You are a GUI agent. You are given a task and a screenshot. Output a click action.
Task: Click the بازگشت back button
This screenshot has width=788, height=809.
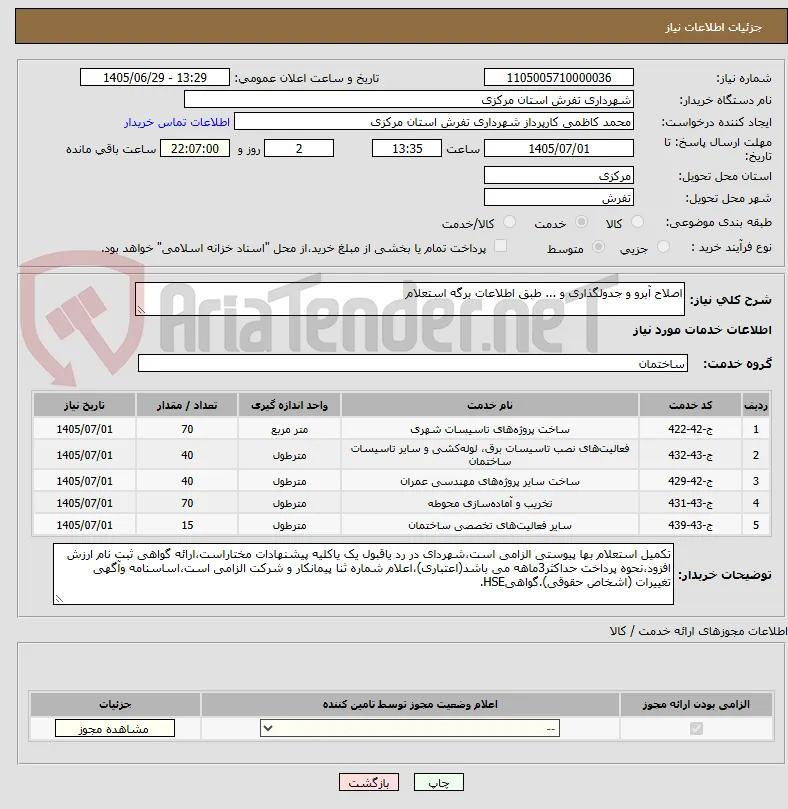pyautogui.click(x=368, y=782)
